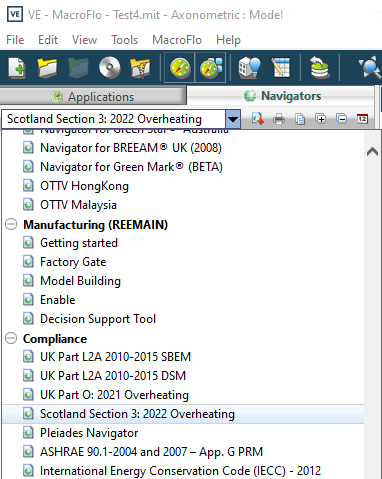The width and height of the screenshot is (382, 479).
Task: Click the database refresh icon
Action: coord(319,68)
